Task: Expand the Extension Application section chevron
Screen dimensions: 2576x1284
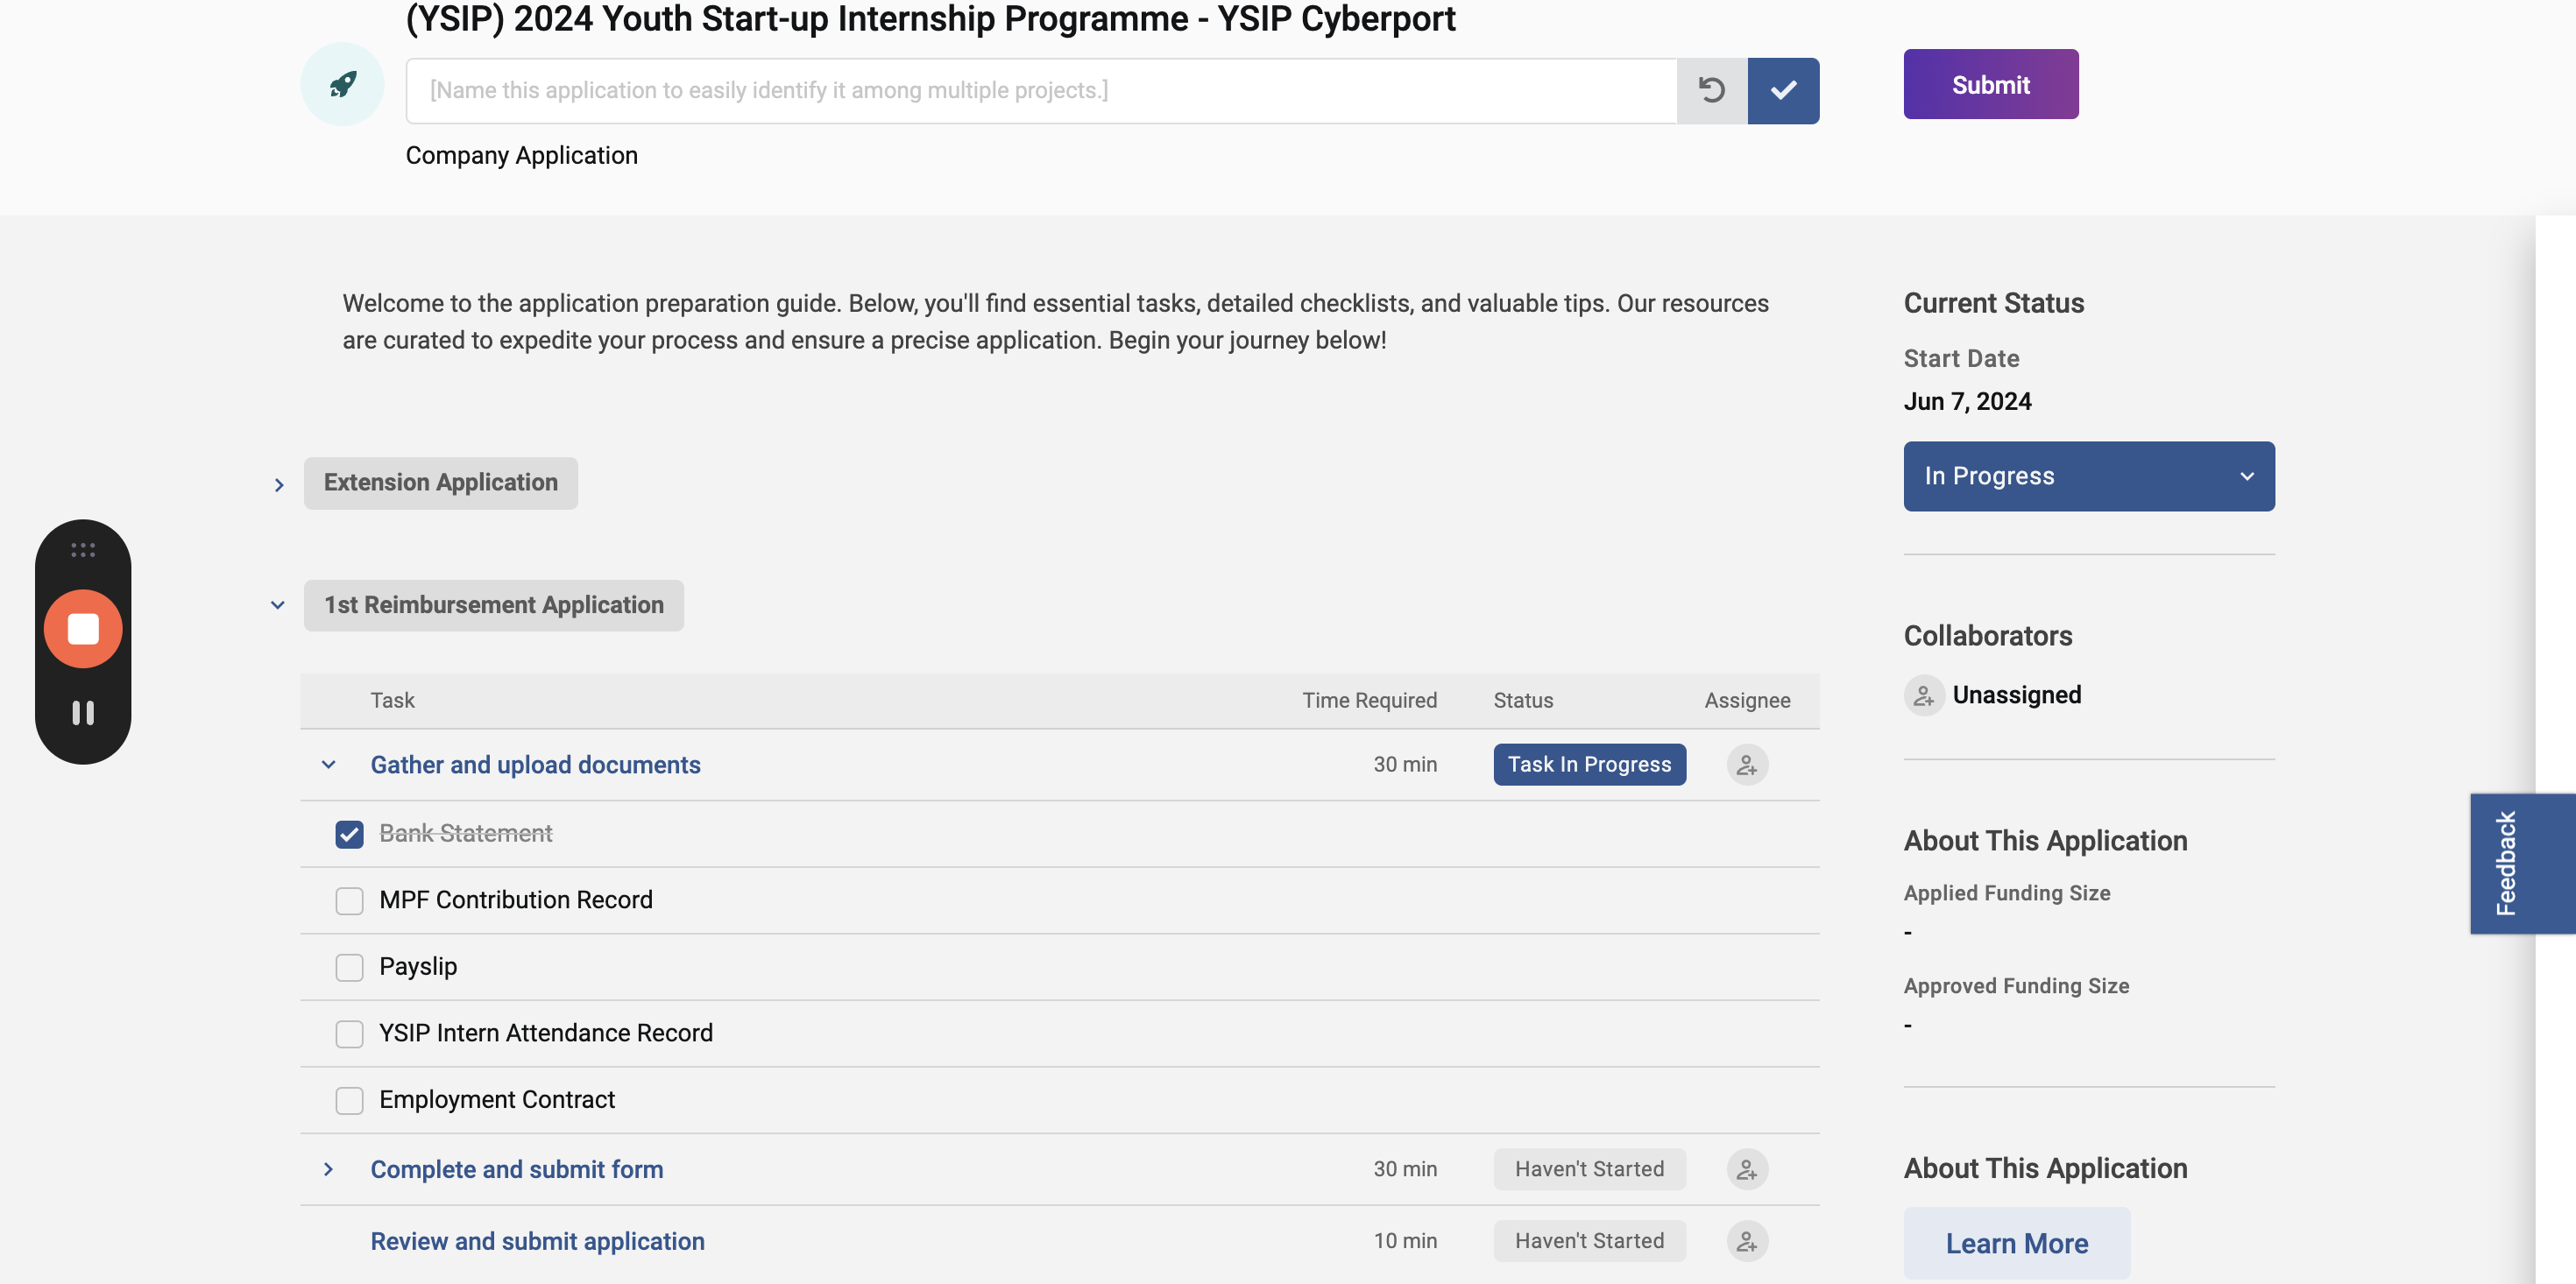Action: 279,485
